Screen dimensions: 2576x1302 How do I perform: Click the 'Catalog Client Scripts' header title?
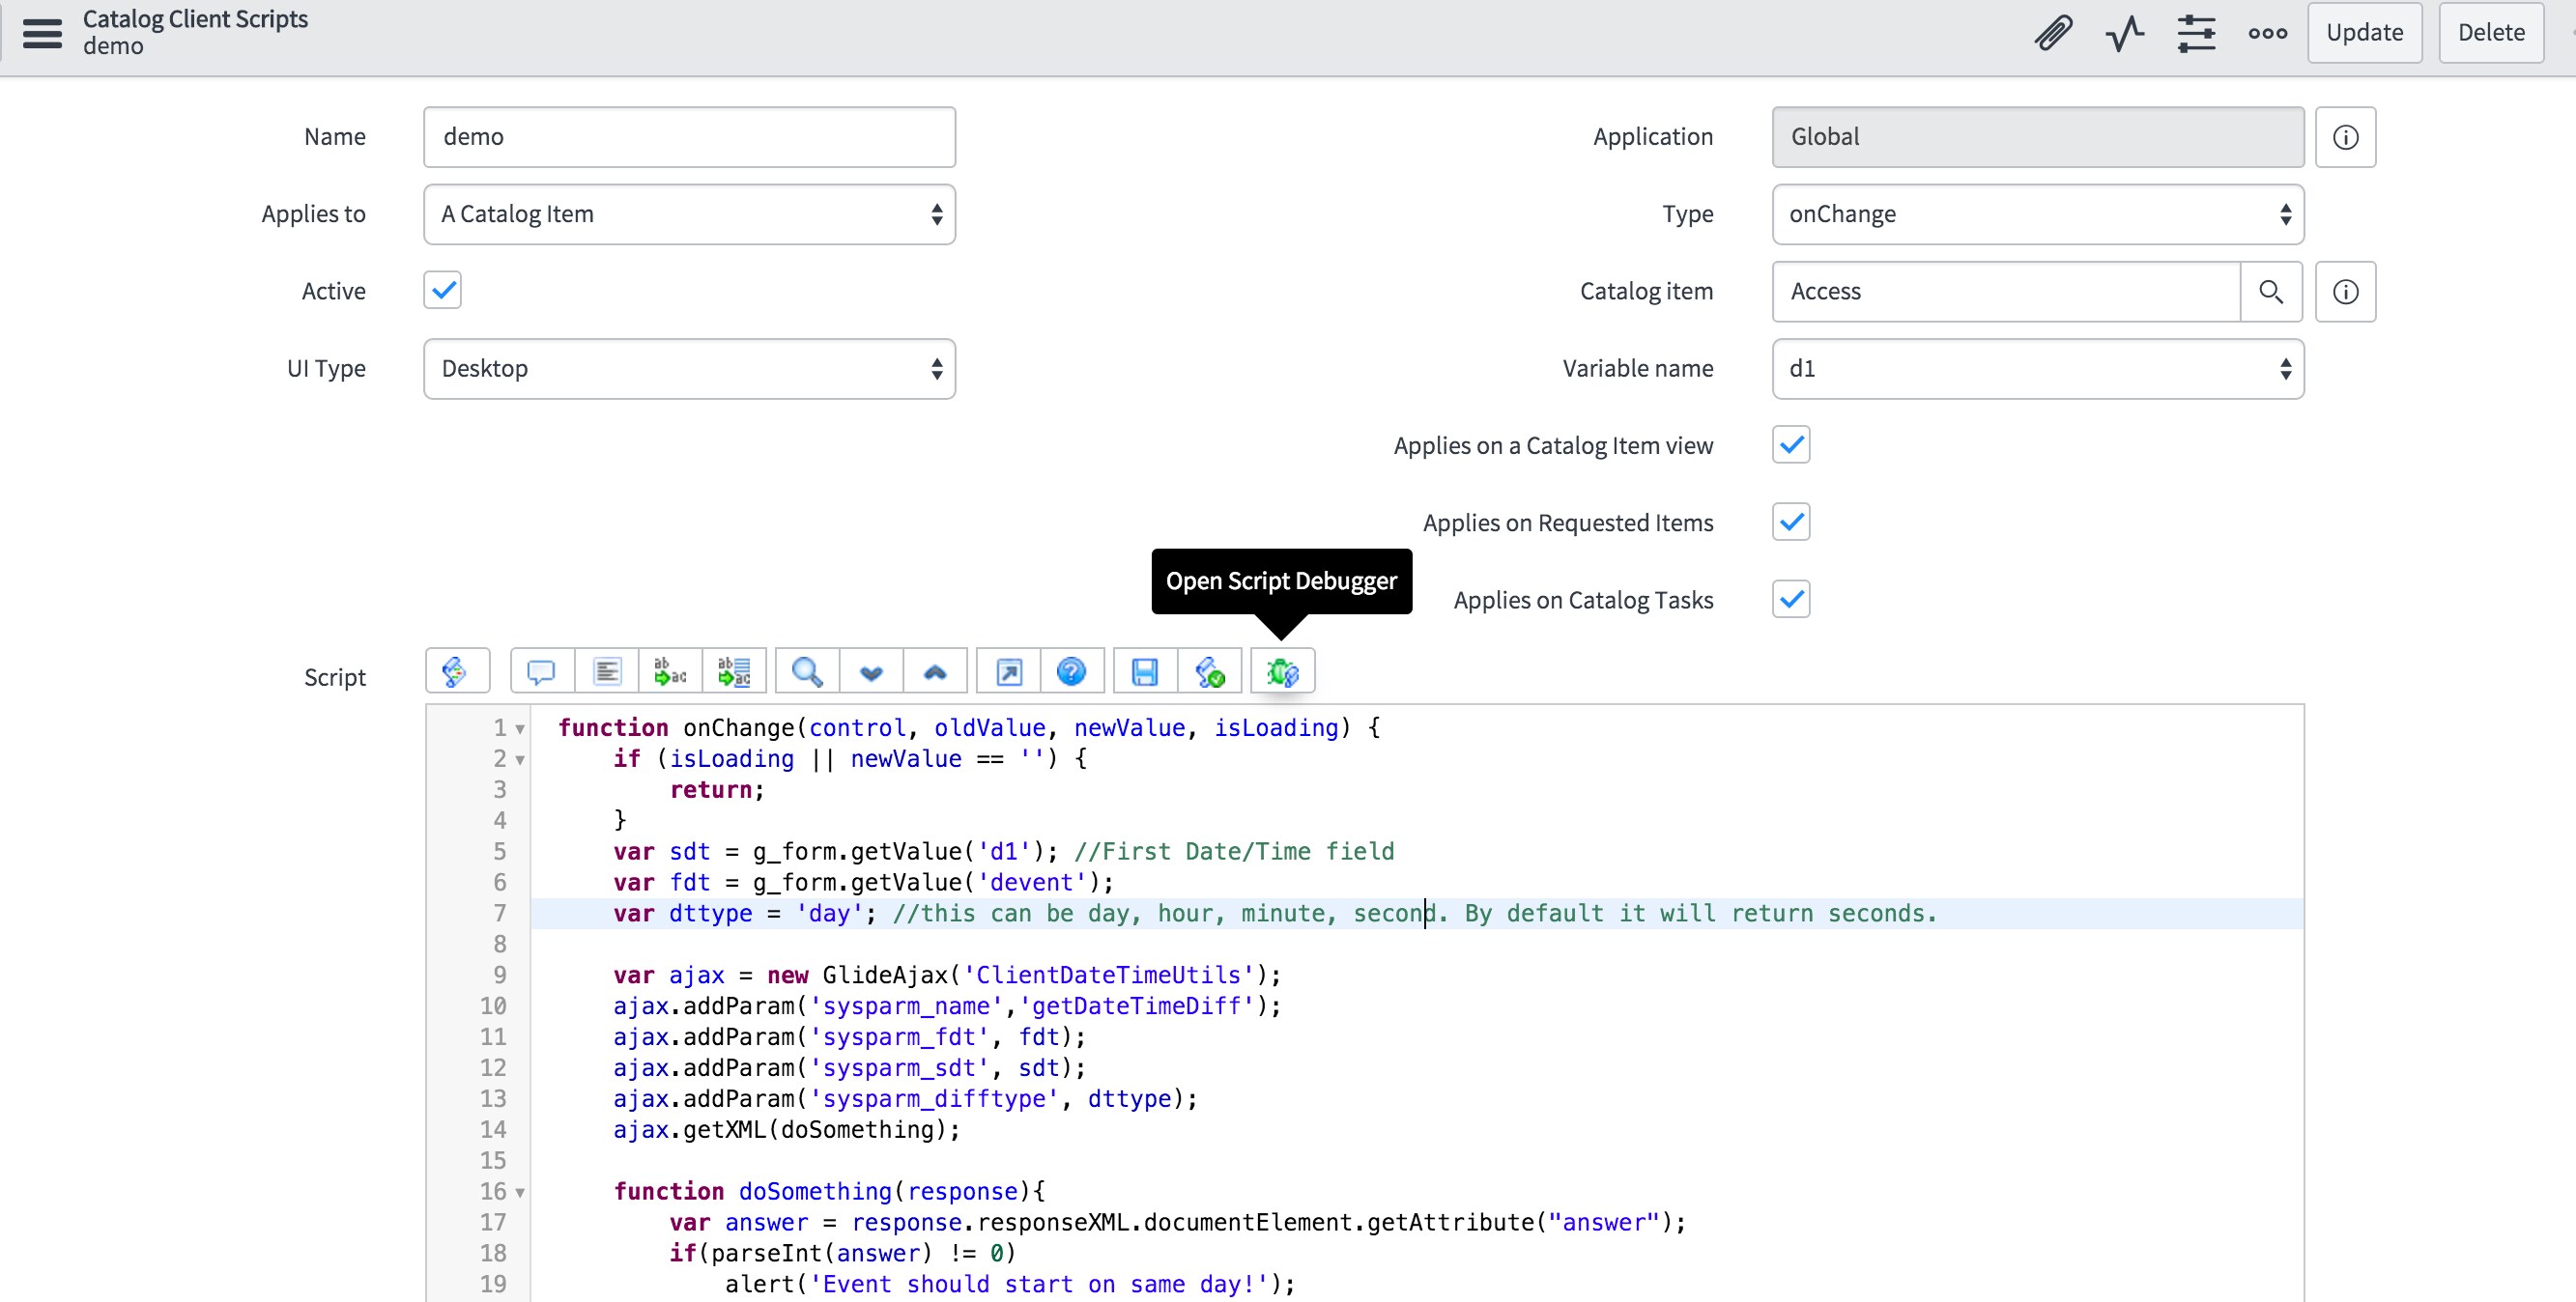[x=195, y=19]
